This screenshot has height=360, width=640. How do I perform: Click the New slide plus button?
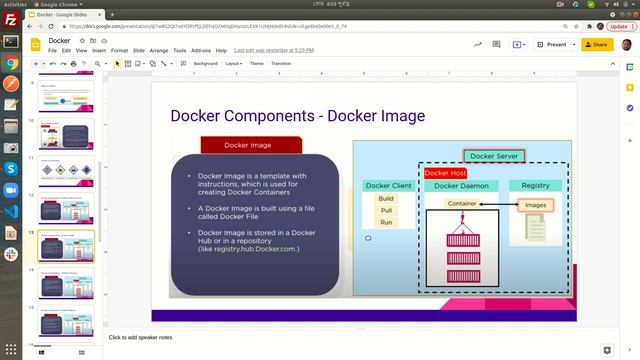36,64
